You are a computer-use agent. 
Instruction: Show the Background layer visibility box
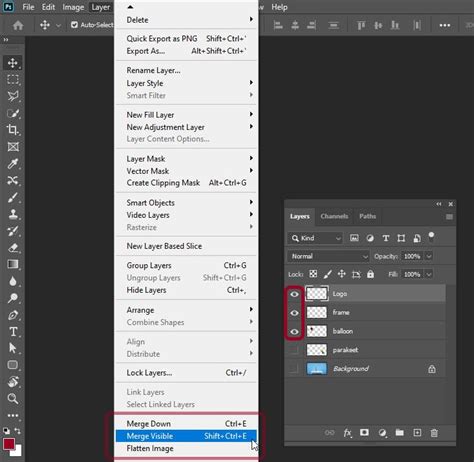click(x=294, y=368)
